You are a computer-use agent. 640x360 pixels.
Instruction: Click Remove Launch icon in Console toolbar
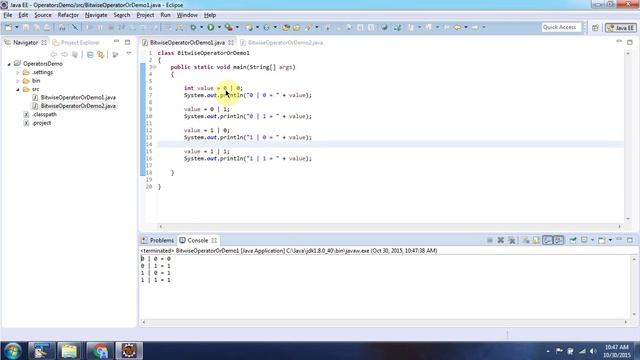coord(500,240)
